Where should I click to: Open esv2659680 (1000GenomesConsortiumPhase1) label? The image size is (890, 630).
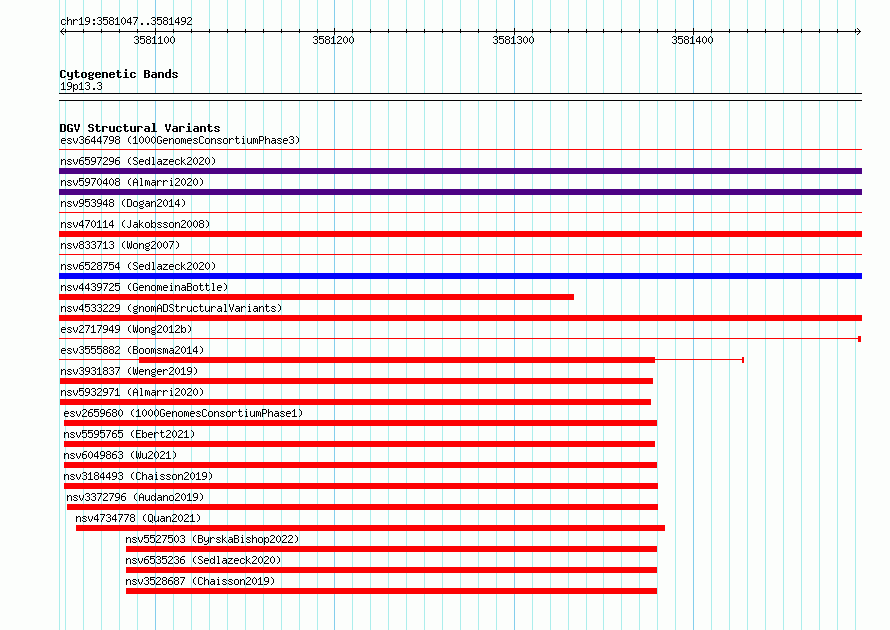point(183,413)
